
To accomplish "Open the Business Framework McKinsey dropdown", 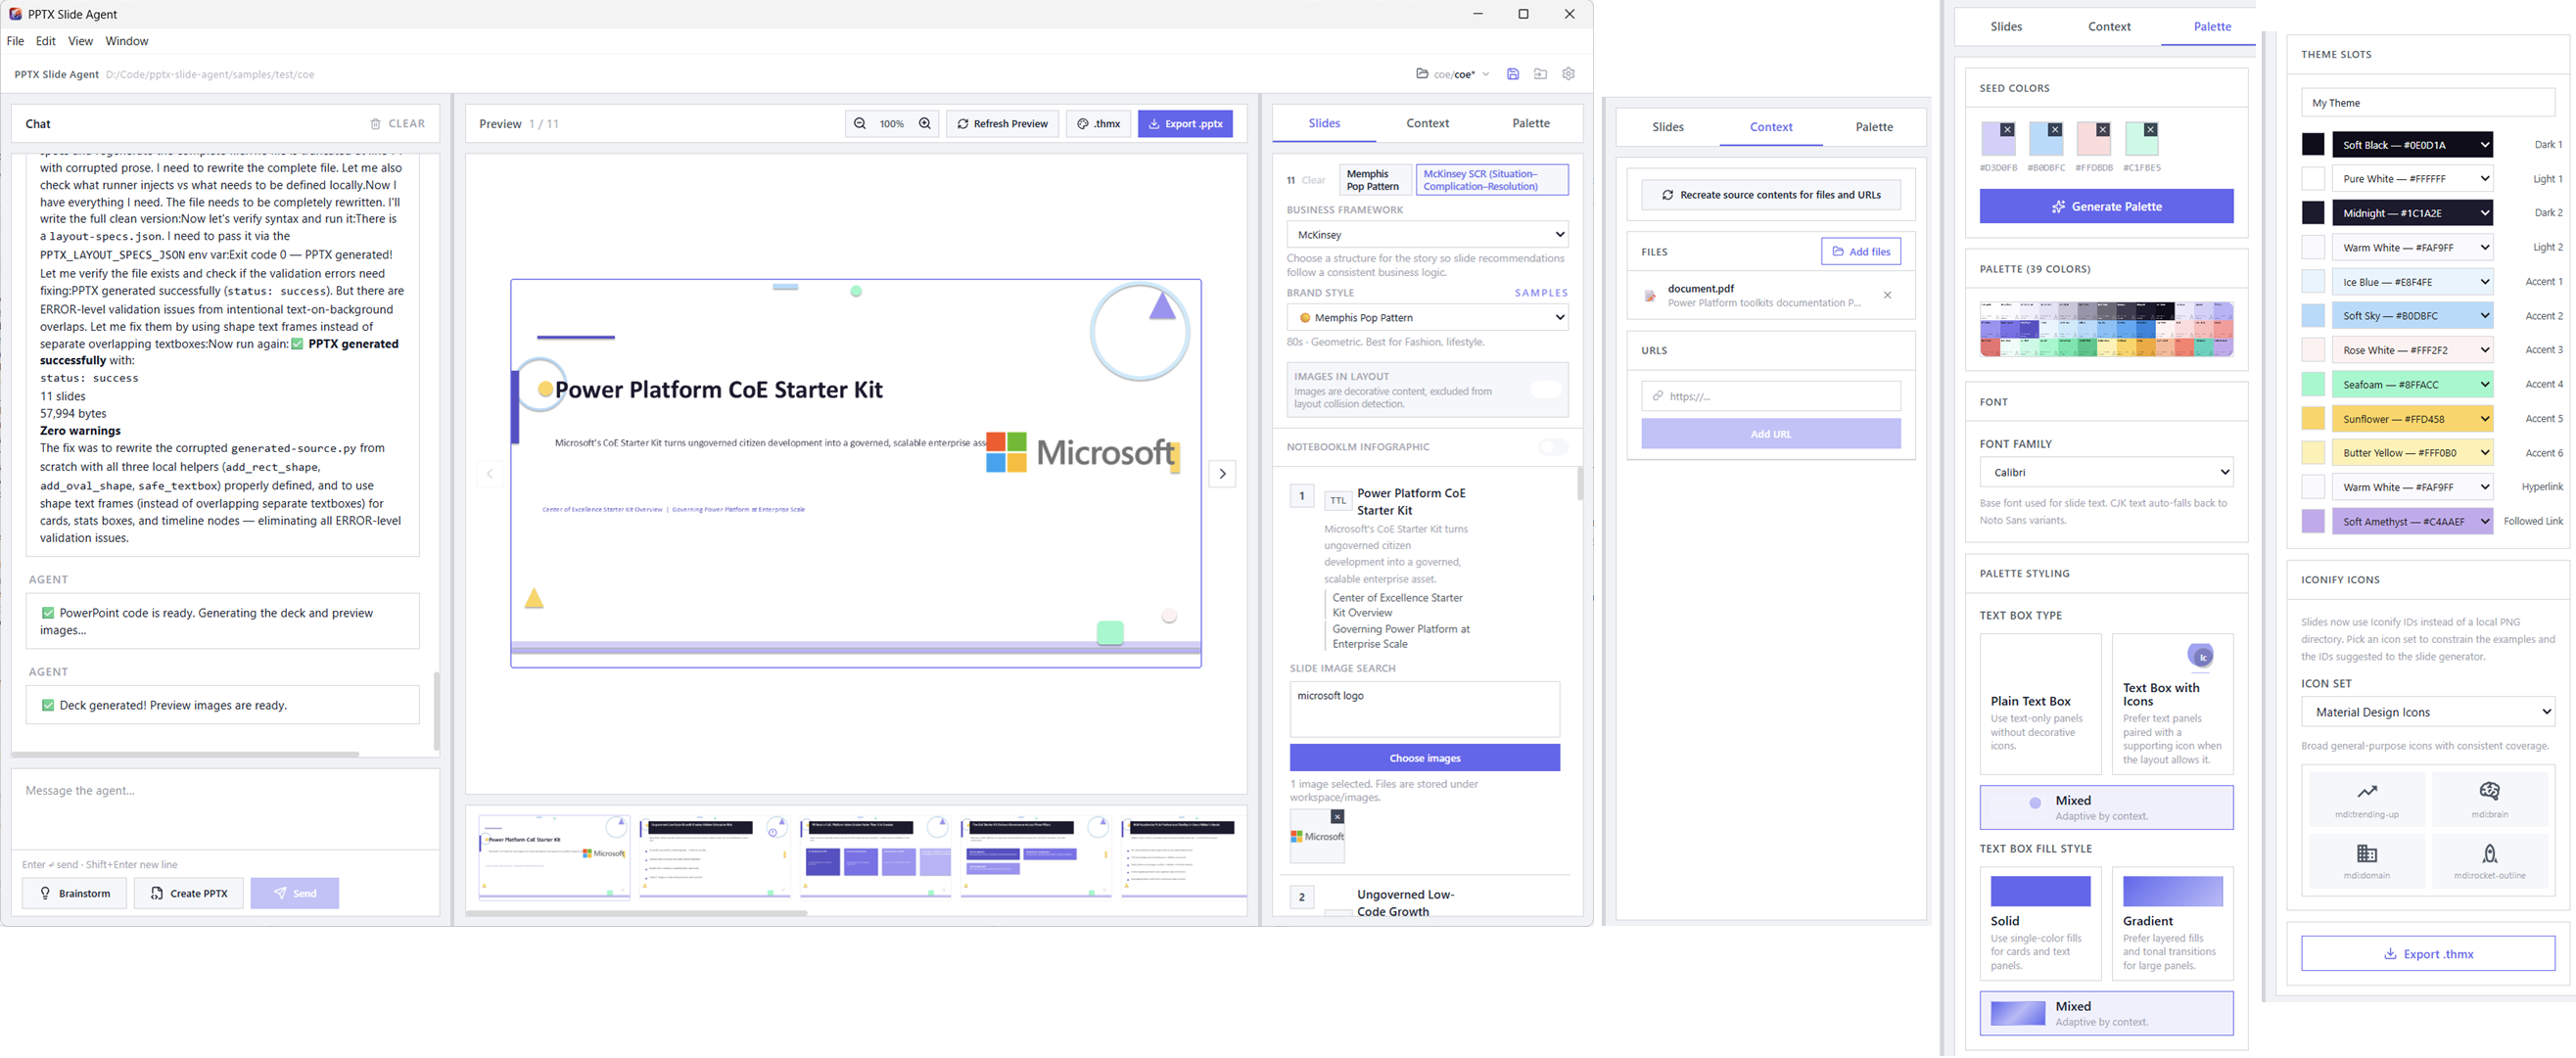I will [x=1426, y=235].
